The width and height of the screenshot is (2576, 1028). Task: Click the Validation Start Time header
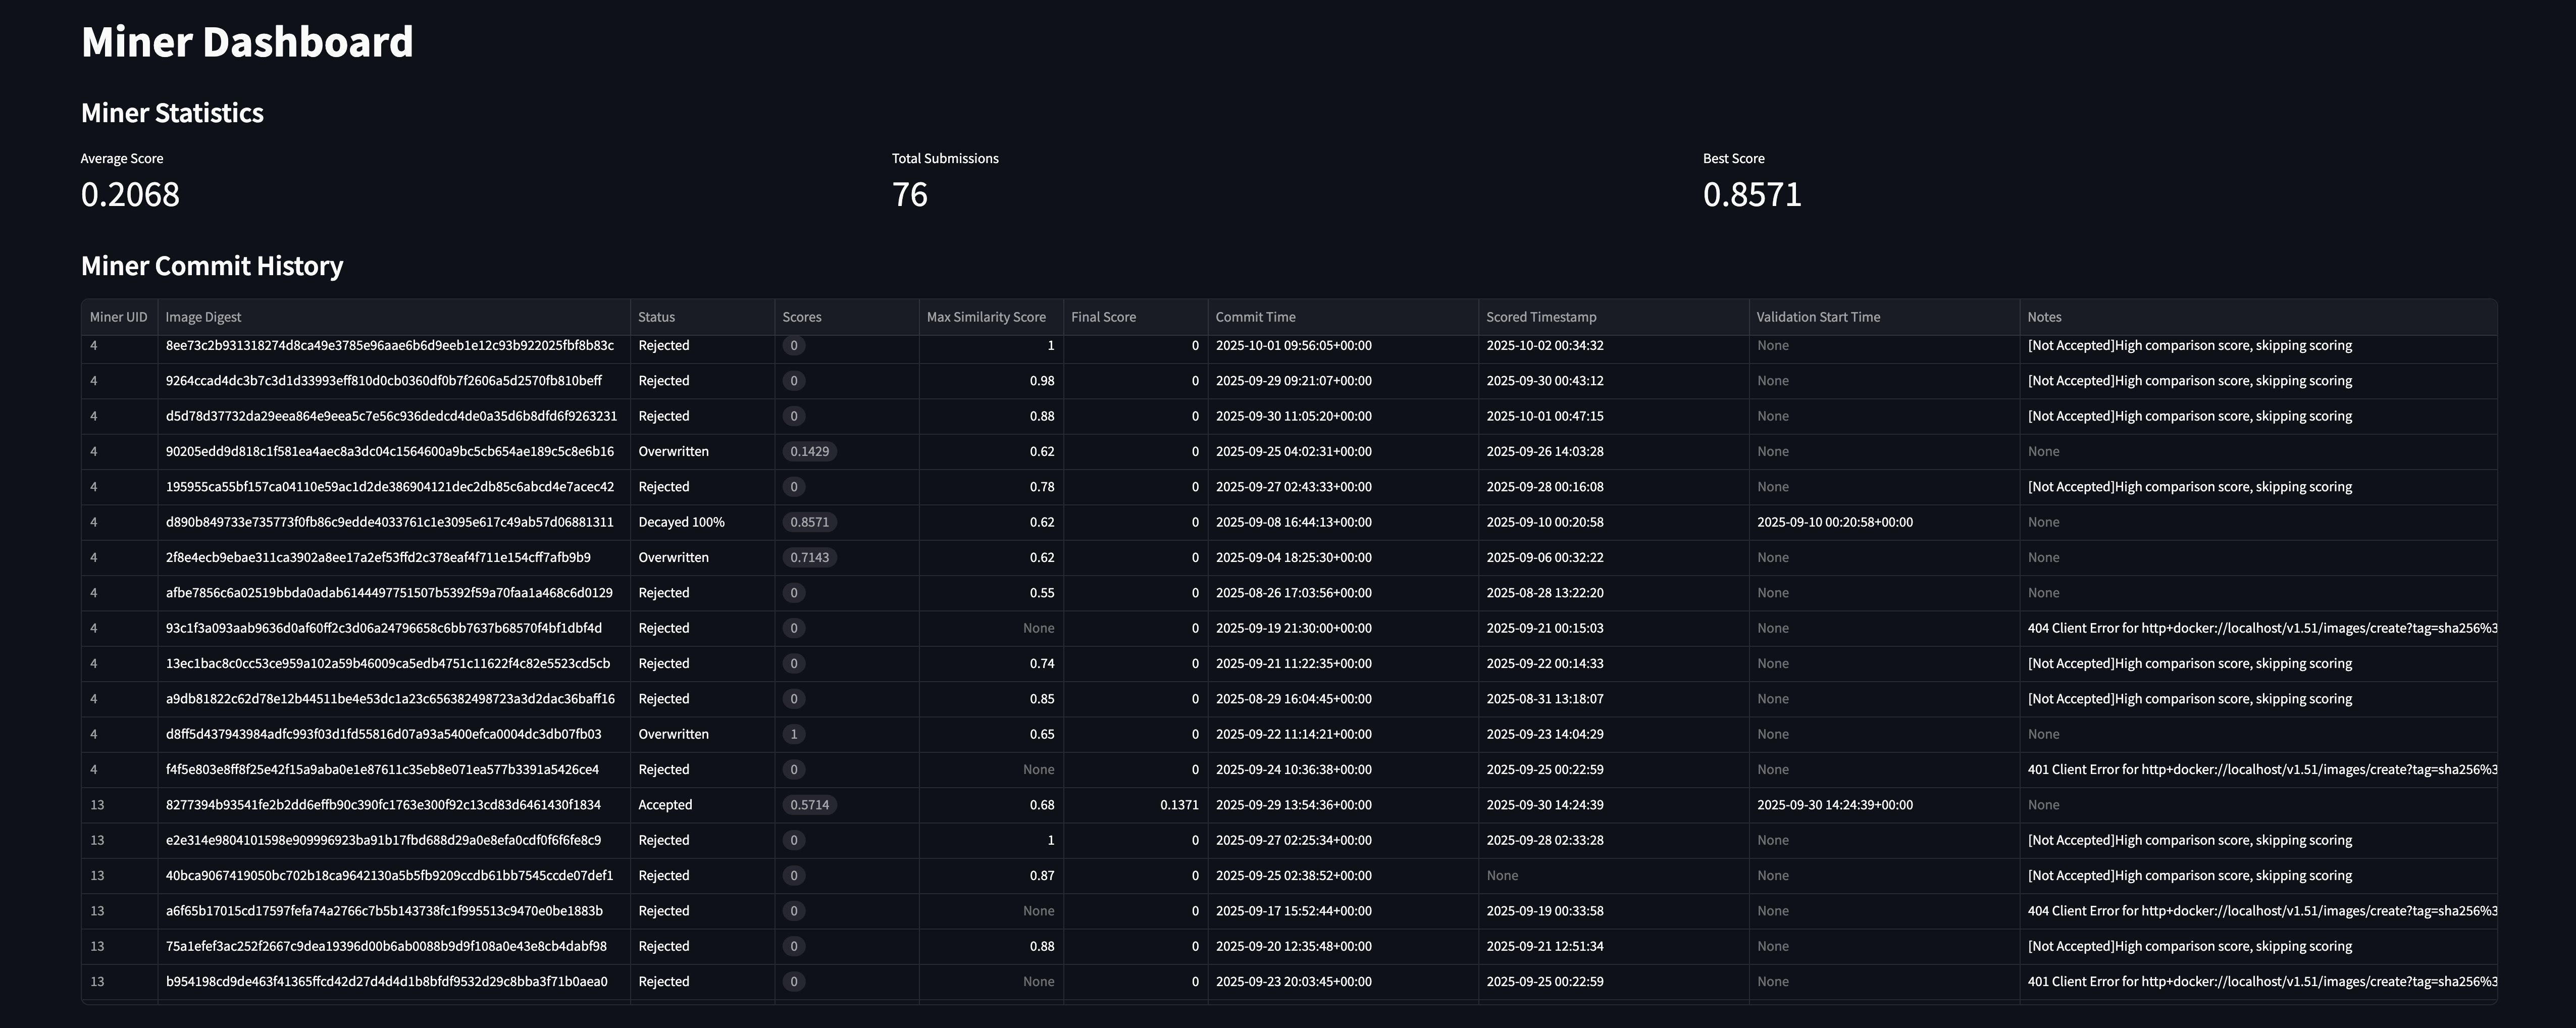tap(1818, 317)
